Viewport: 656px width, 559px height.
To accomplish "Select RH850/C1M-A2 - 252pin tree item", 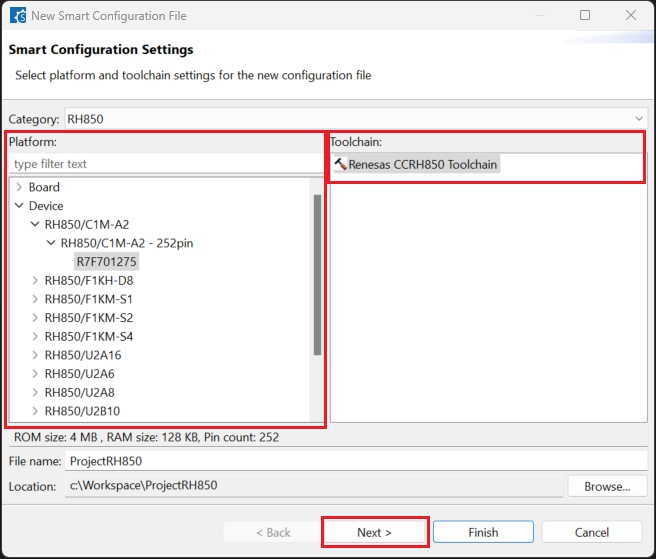I will [x=127, y=243].
